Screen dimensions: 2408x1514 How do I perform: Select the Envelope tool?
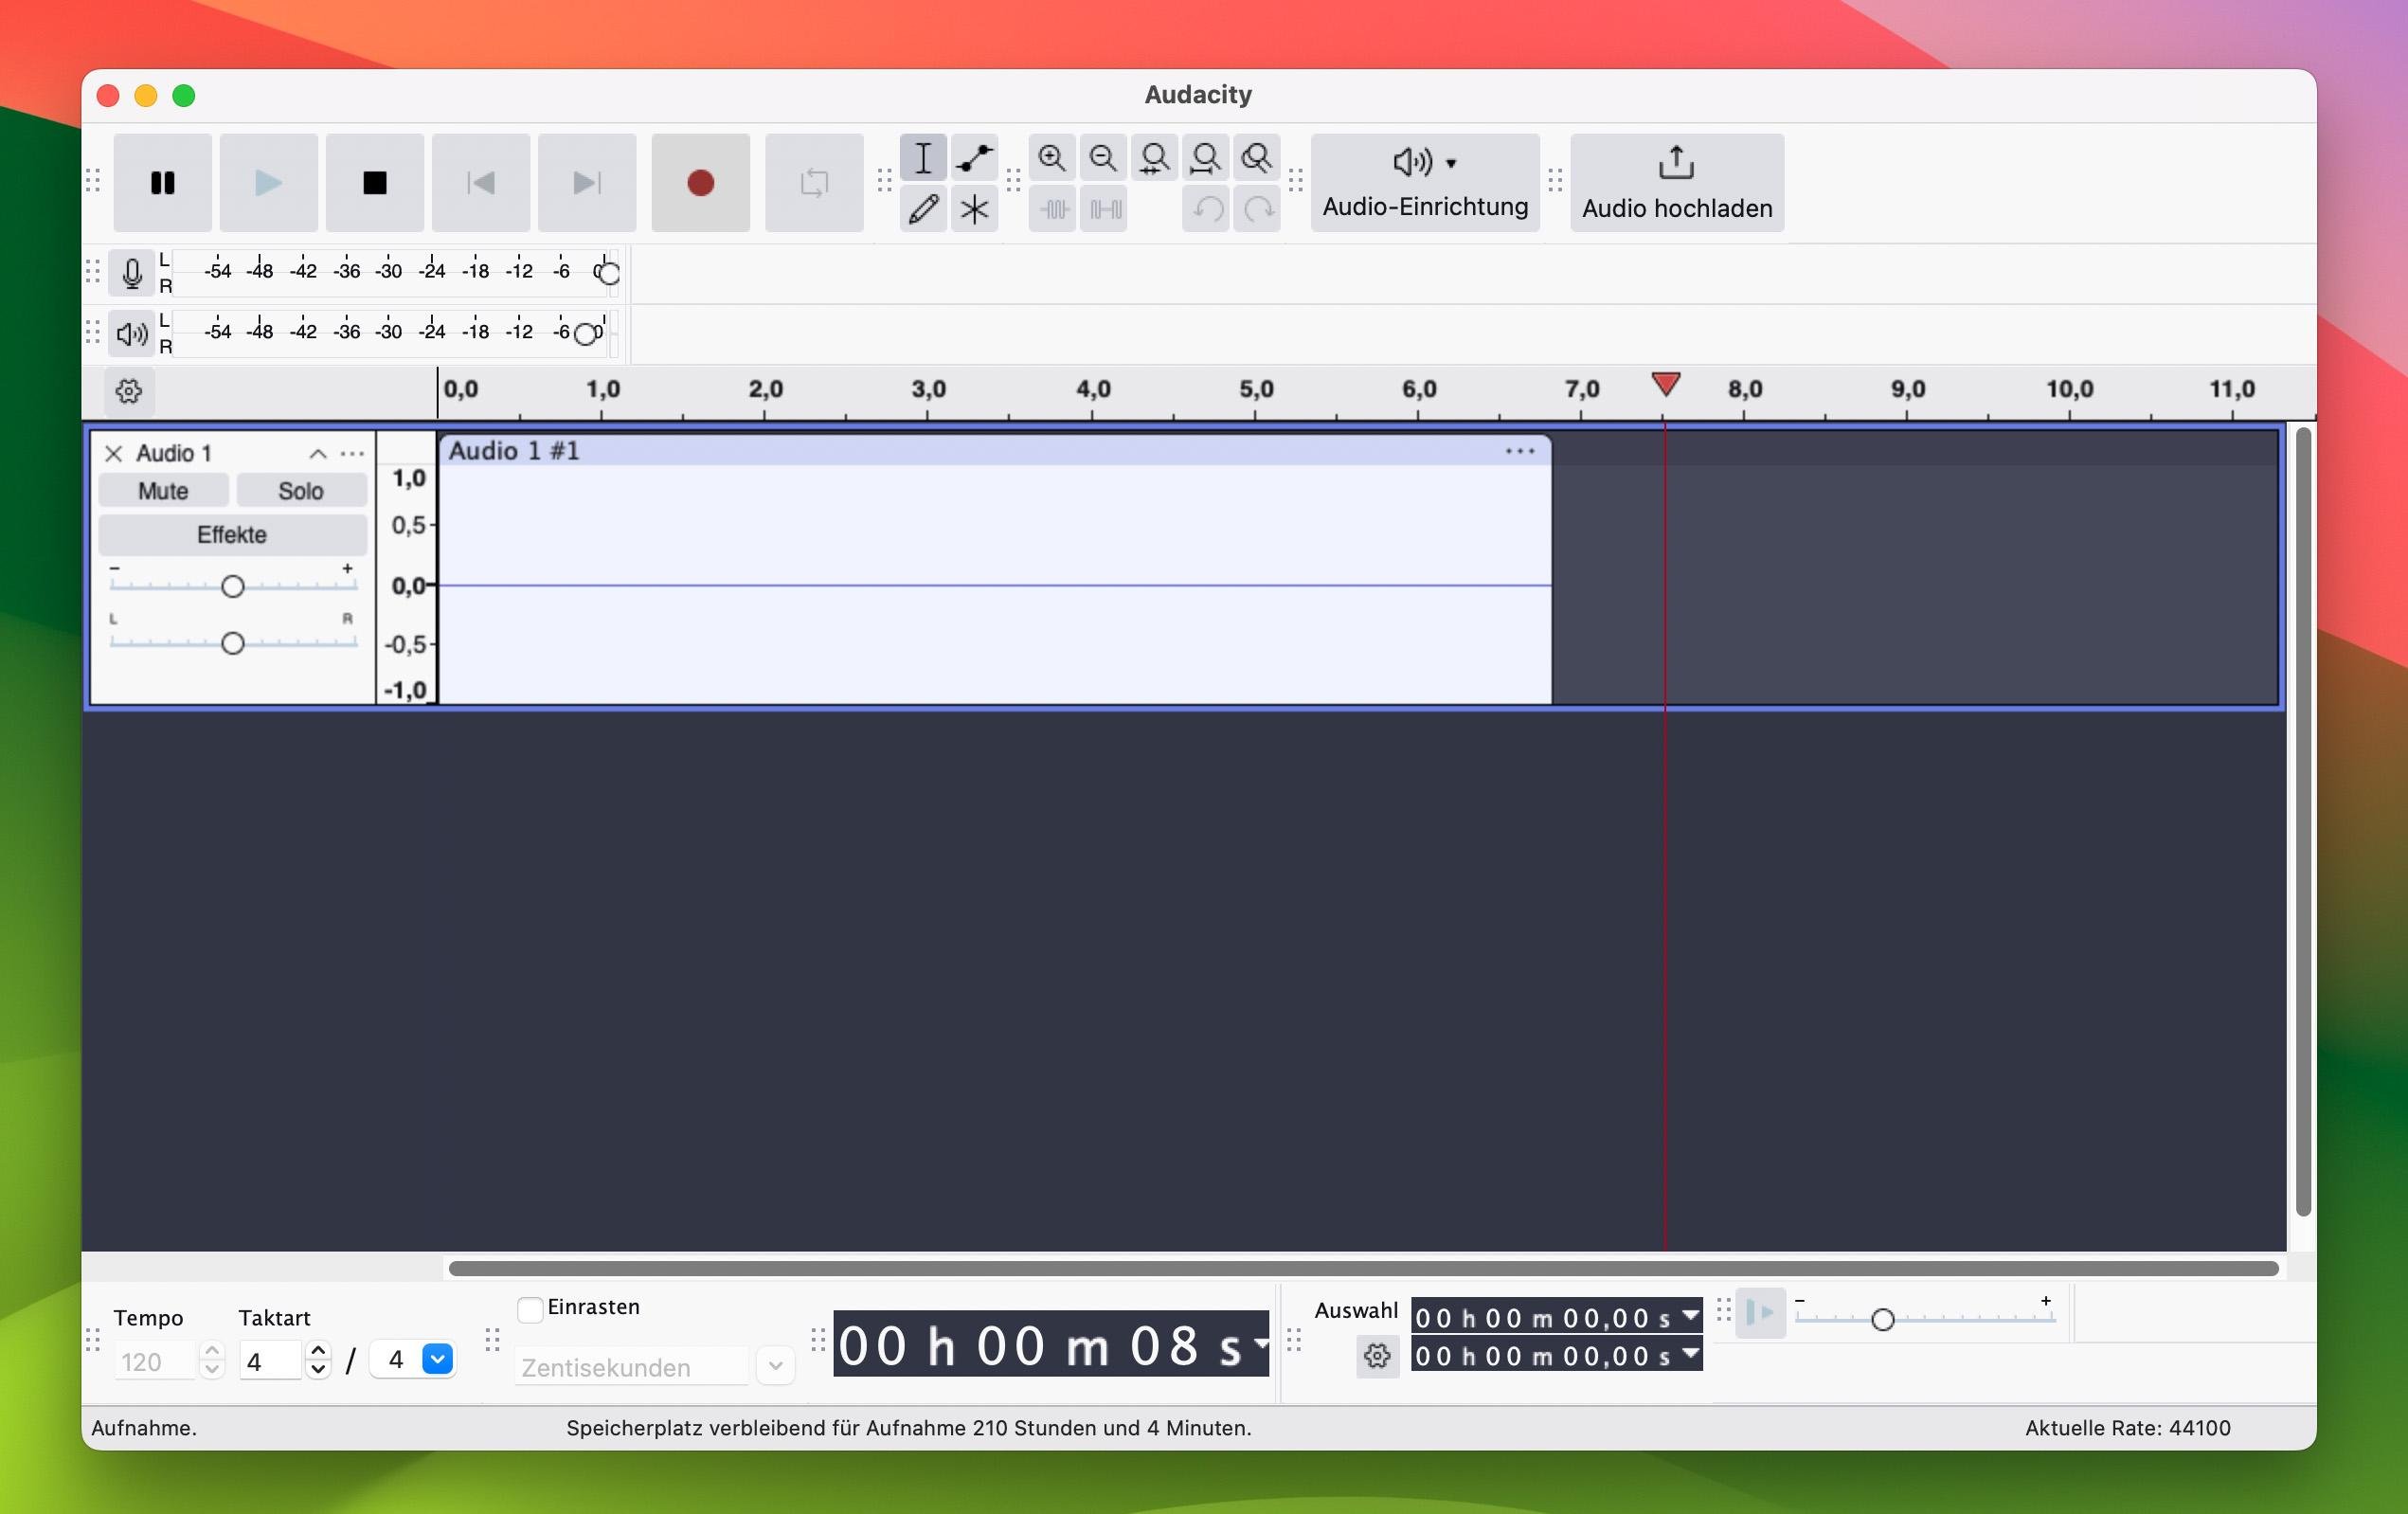[x=974, y=158]
